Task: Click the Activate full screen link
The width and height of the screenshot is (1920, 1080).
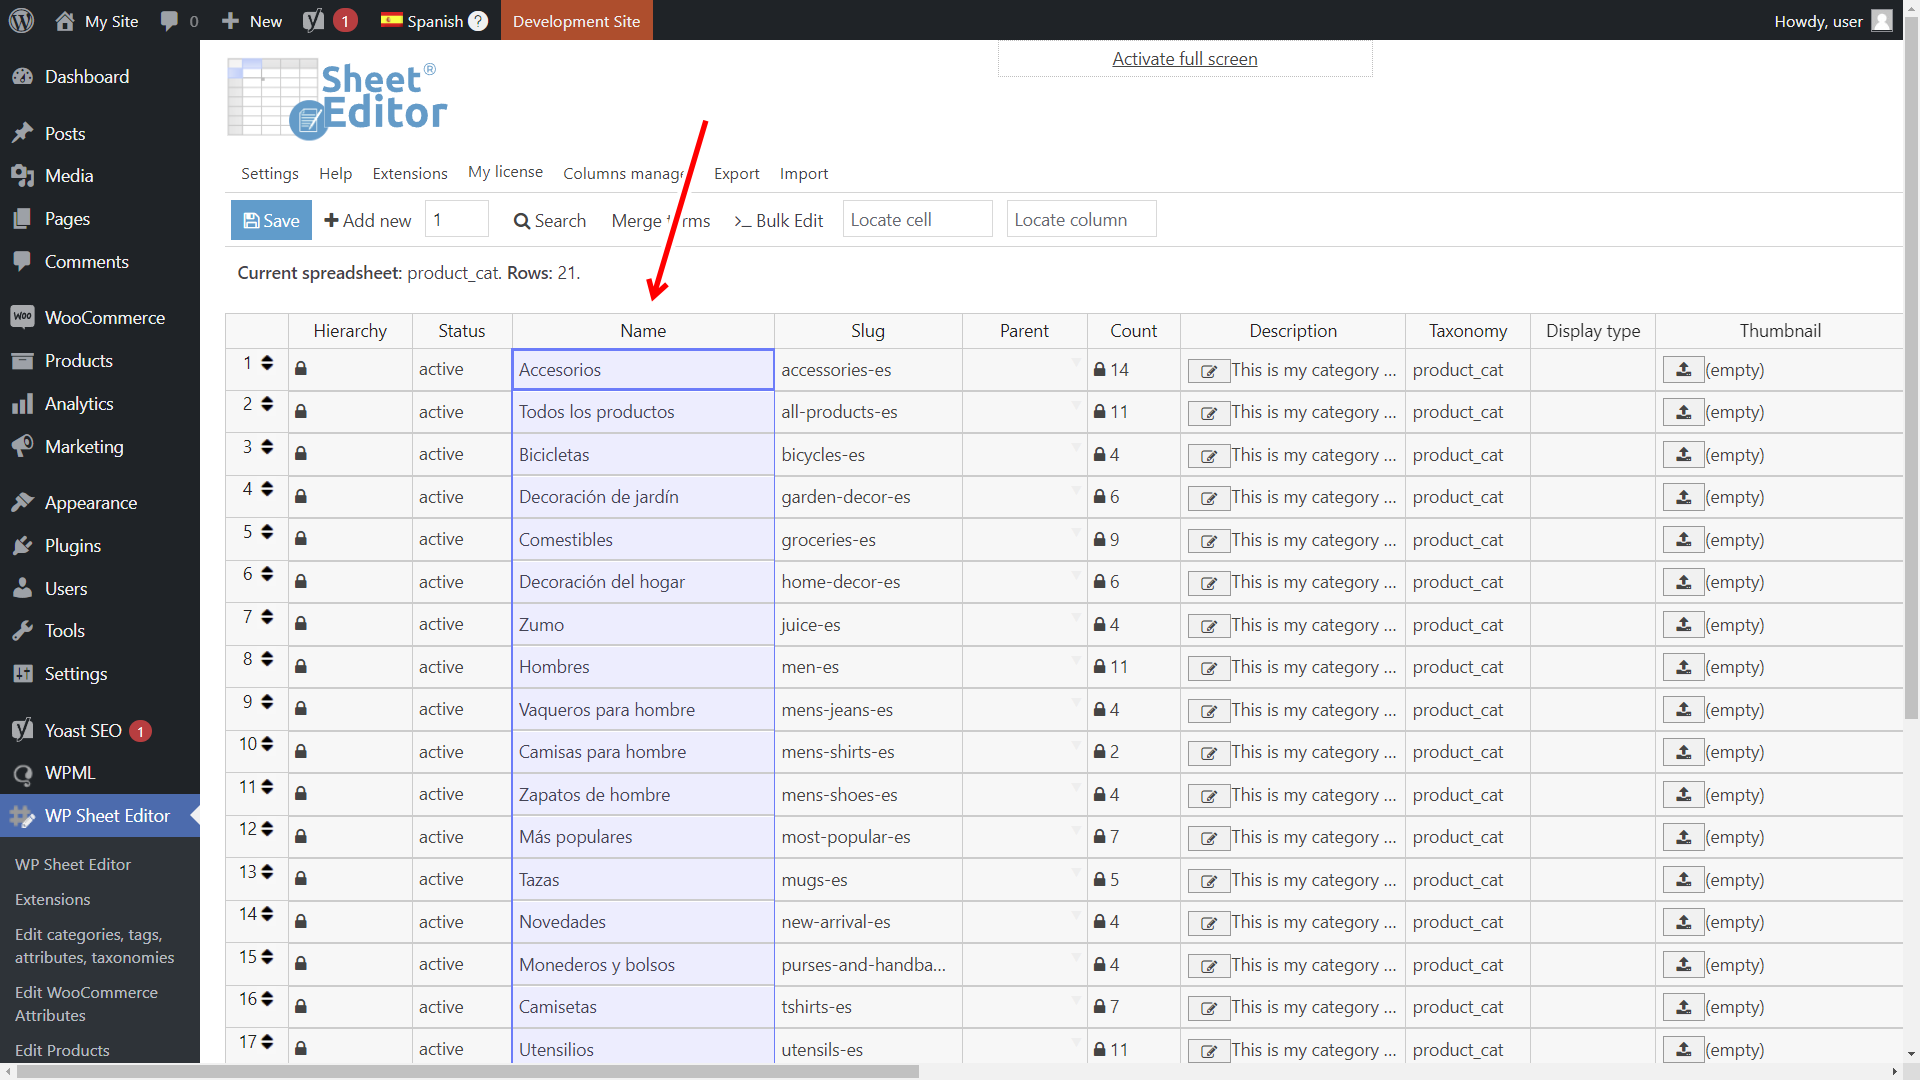Action: 1184,59
